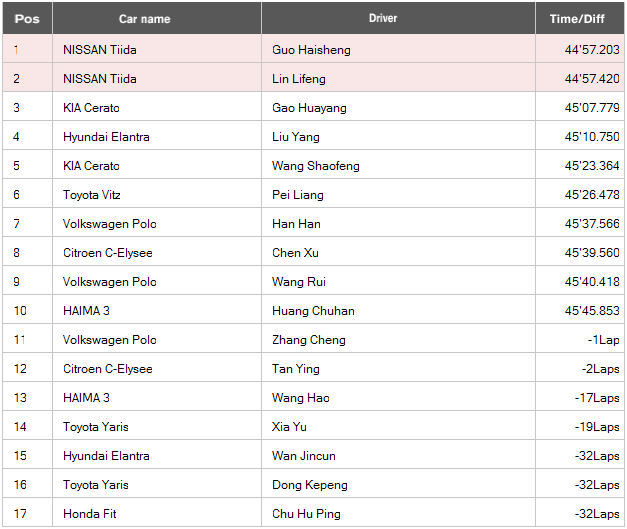Select the Liu Yang driver cell
627x529 pixels.
(x=398, y=136)
